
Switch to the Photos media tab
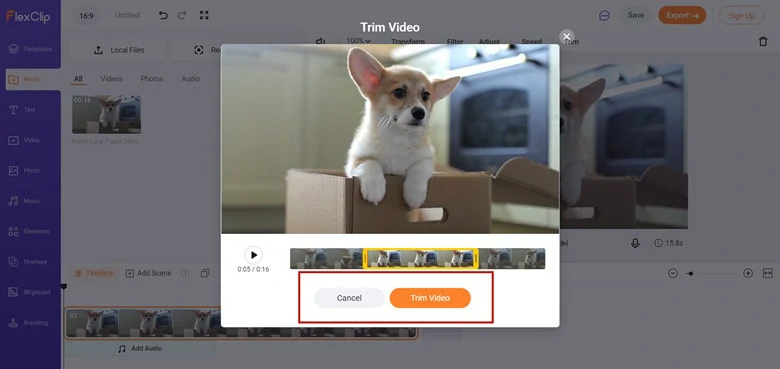point(152,79)
